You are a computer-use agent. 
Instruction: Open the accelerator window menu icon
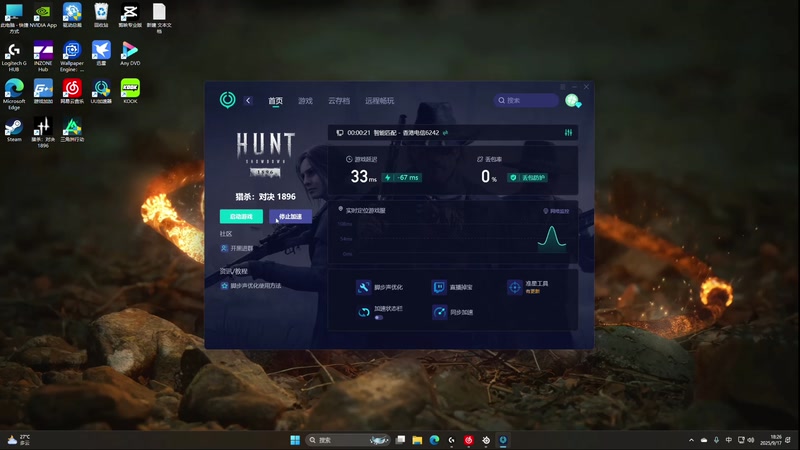tap(563, 87)
